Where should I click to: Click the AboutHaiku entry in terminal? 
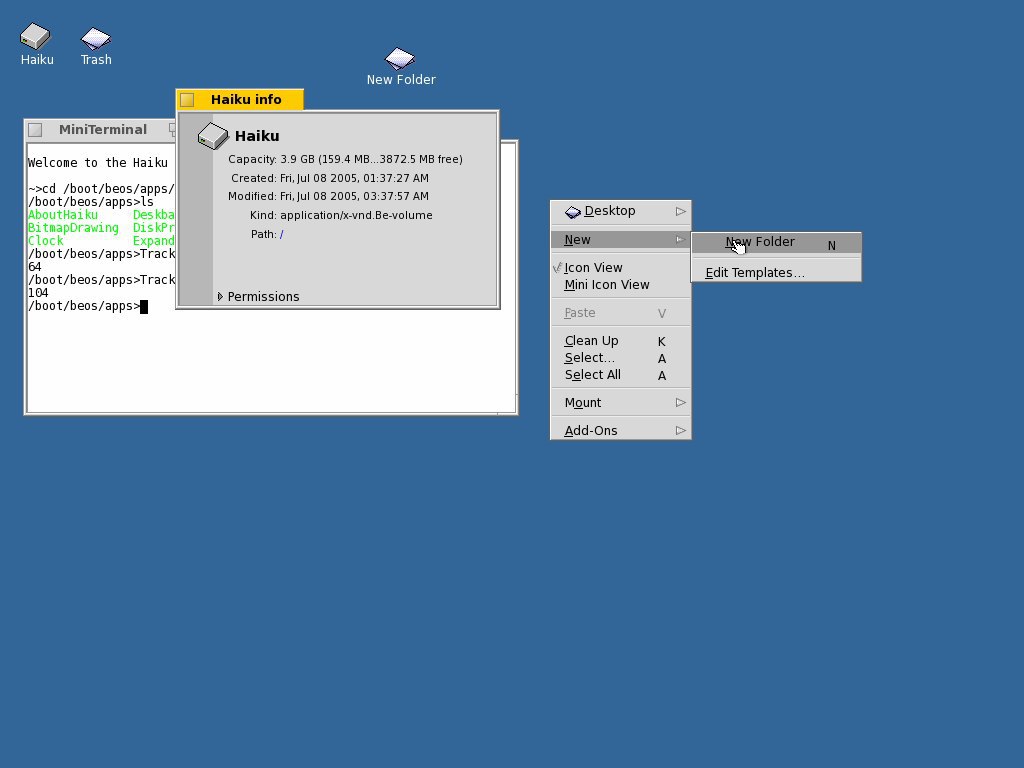(x=63, y=215)
